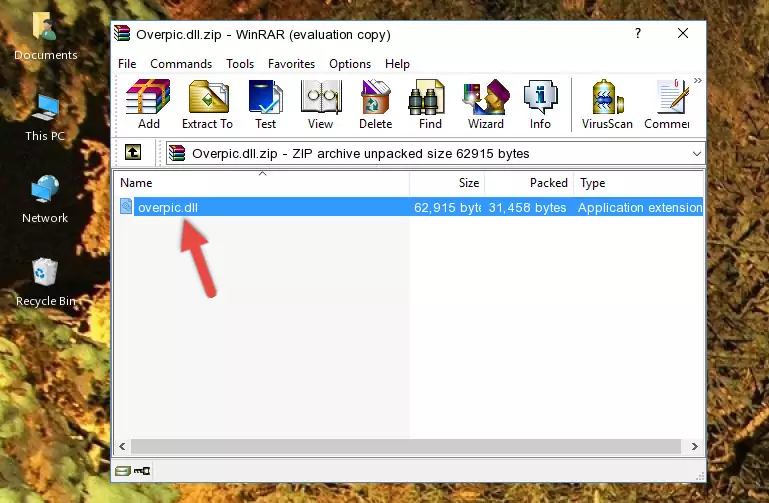The height and width of the screenshot is (503, 769).
Task: Run the Test archive tool
Action: pos(265,104)
